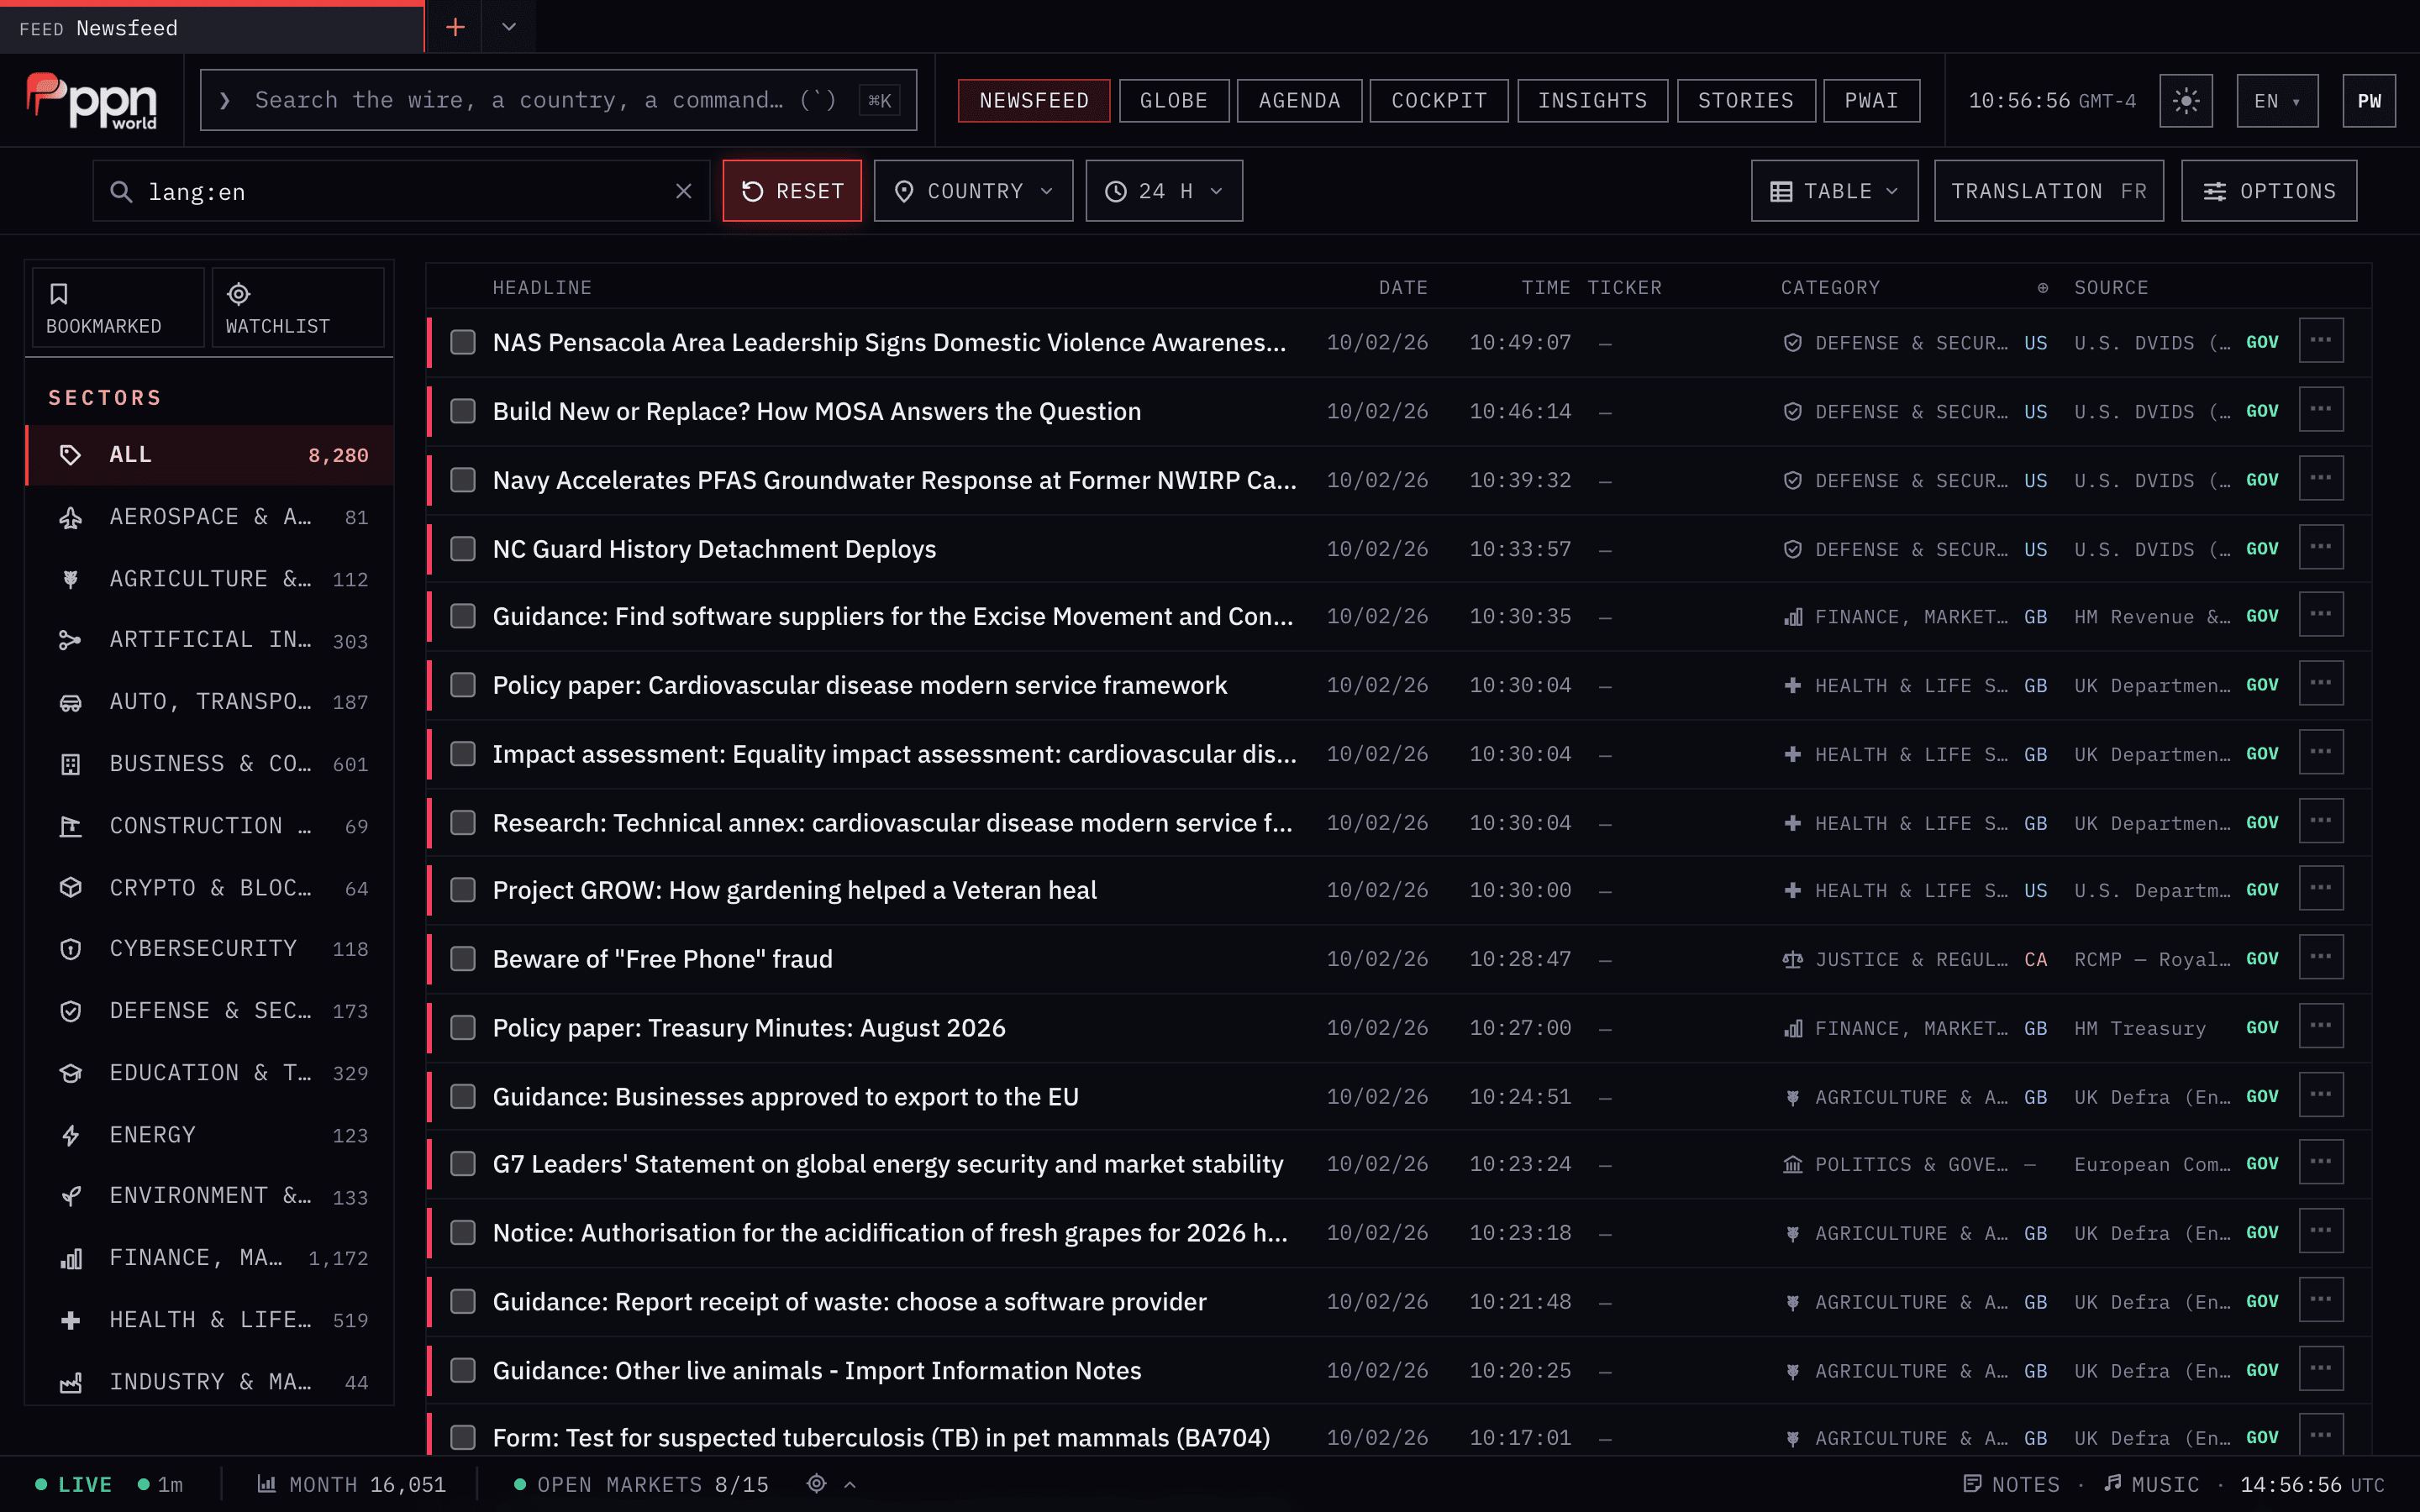Select the Artificial Intelligence sector
This screenshot has width=2420, height=1512.
pyautogui.click(x=210, y=640)
